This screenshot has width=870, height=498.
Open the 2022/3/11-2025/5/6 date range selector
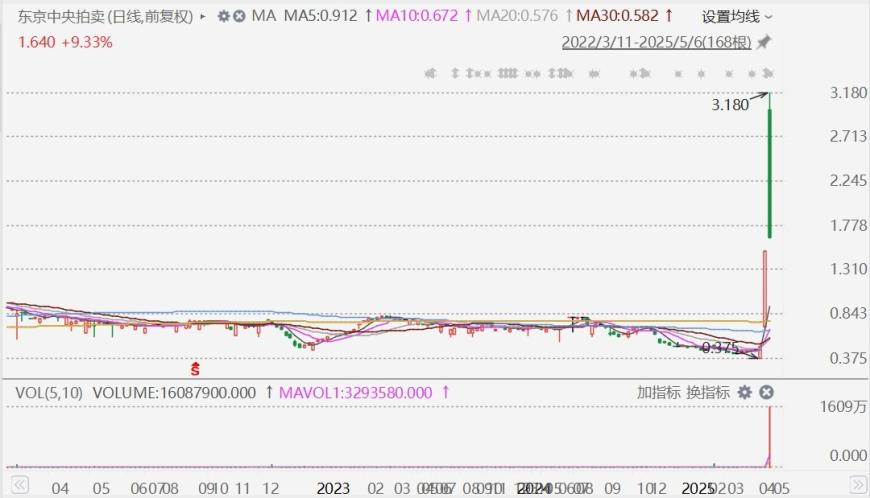click(656, 42)
